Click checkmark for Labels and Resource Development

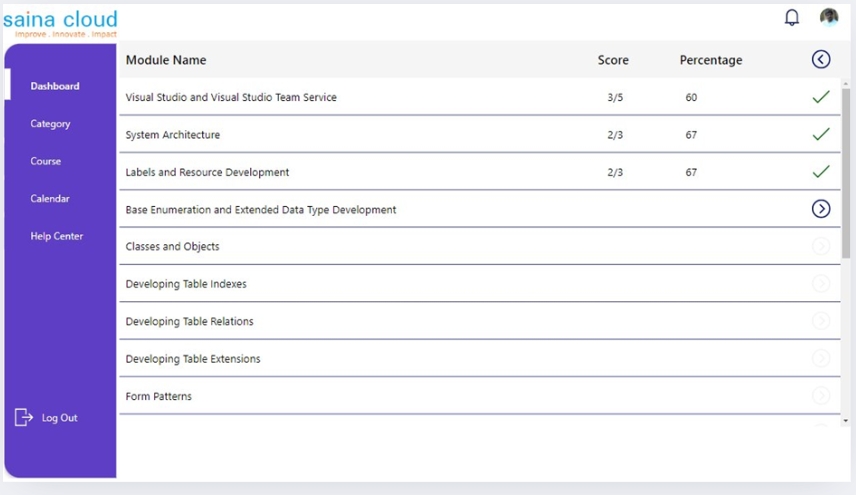(821, 171)
